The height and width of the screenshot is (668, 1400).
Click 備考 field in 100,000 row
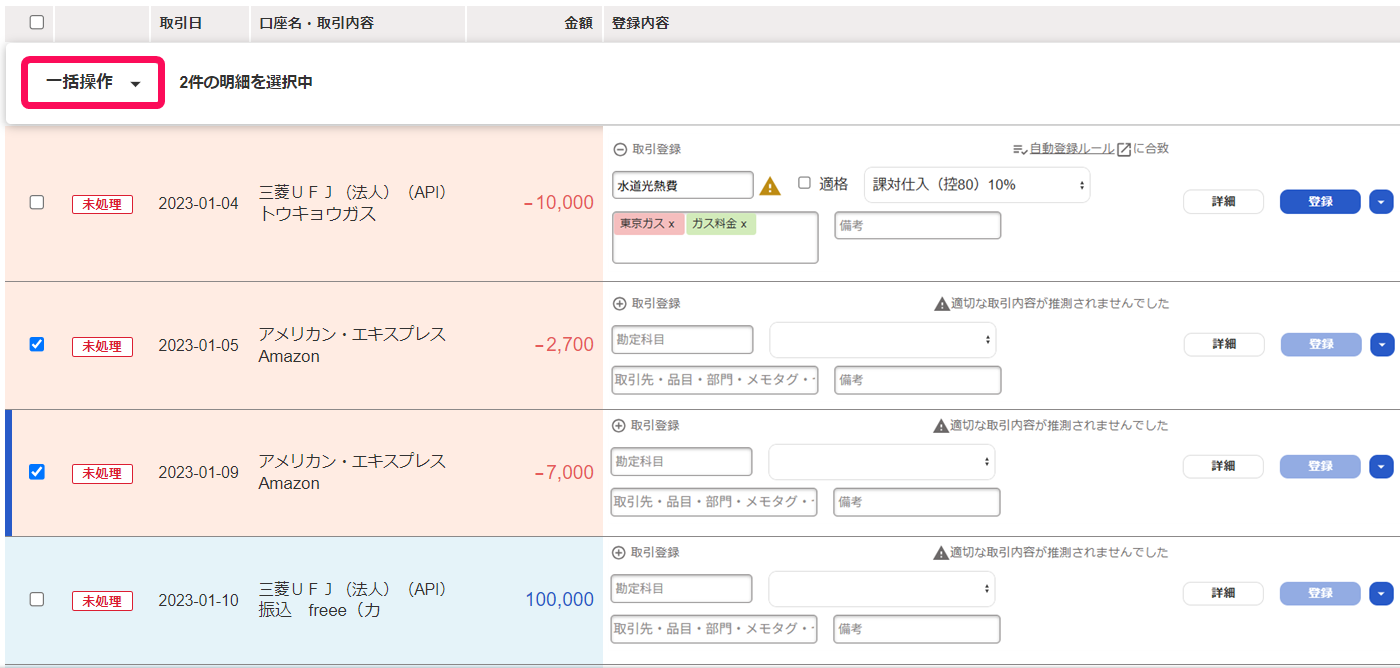[917, 629]
